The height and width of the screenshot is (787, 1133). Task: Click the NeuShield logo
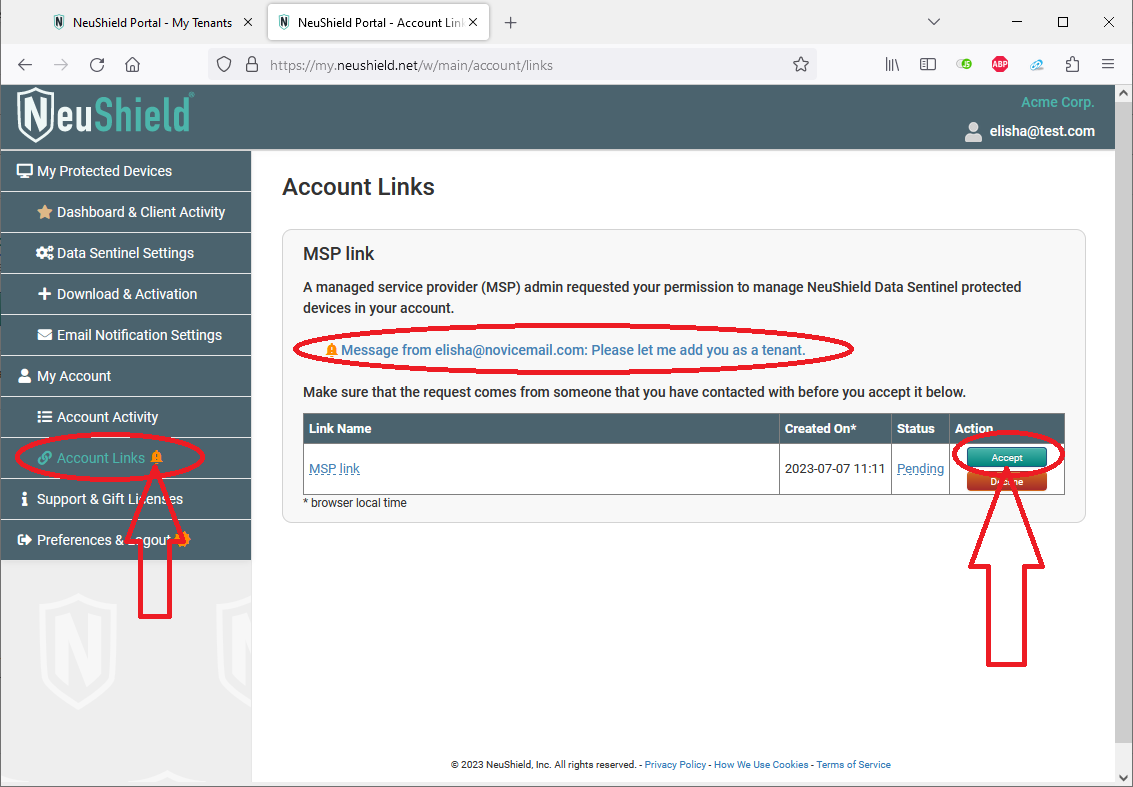[105, 115]
